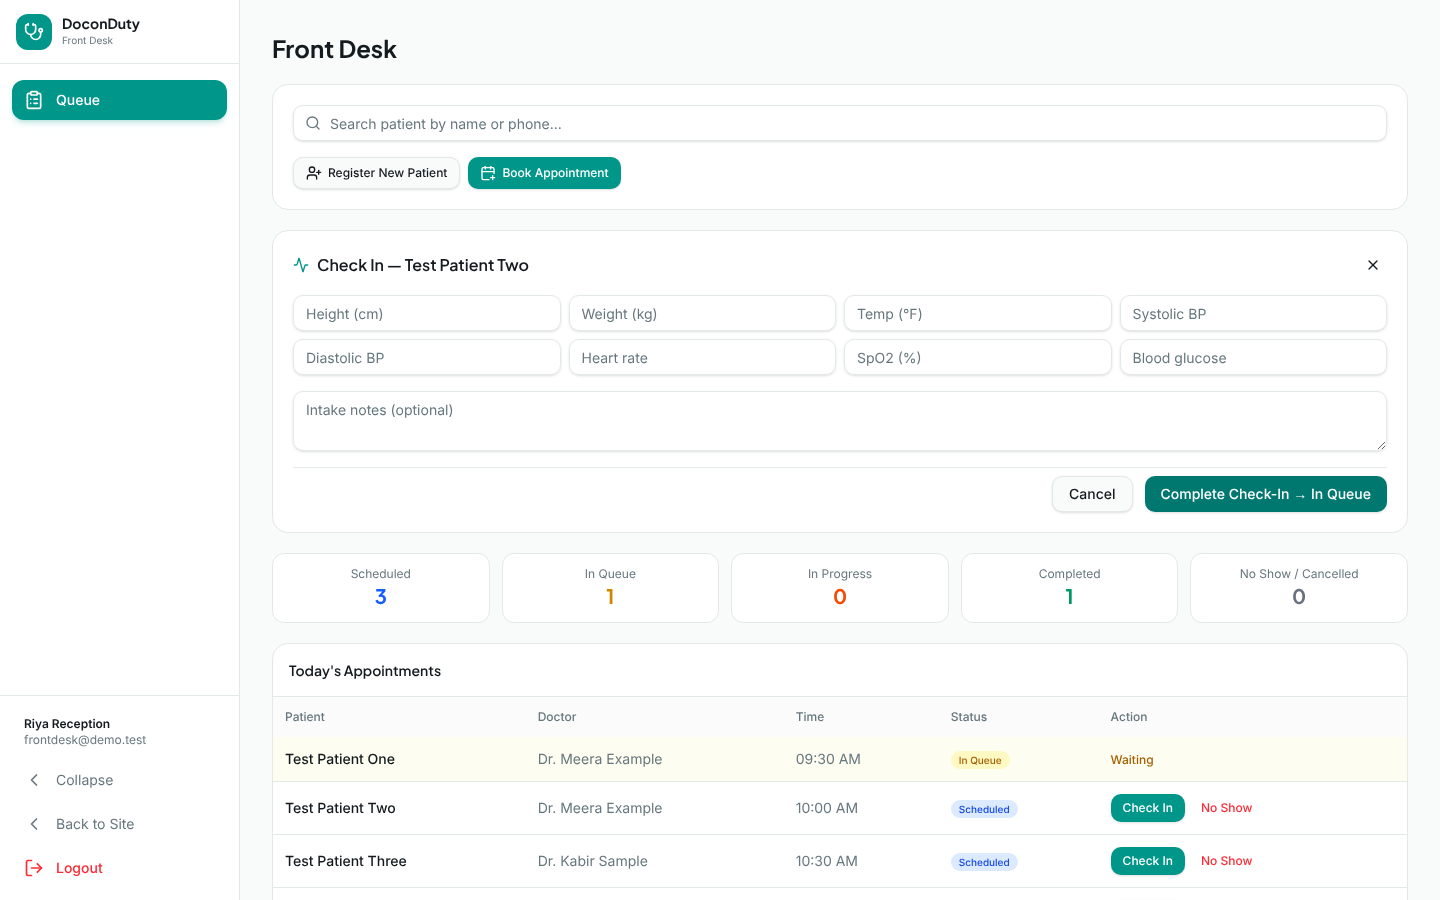Click the In Queue count card
Viewport: 1440px width, 900px height.
click(x=610, y=588)
